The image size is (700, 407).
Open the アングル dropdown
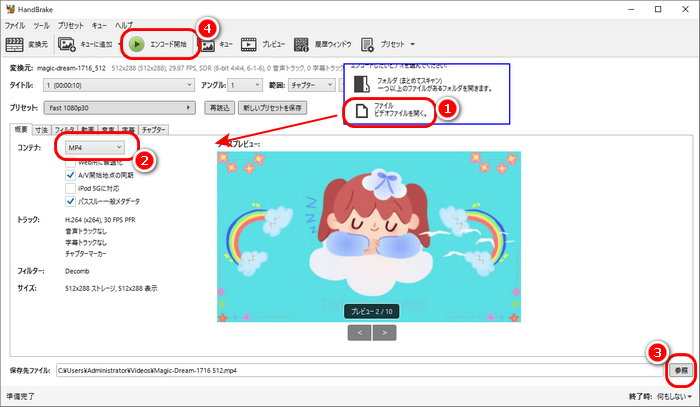[x=245, y=85]
